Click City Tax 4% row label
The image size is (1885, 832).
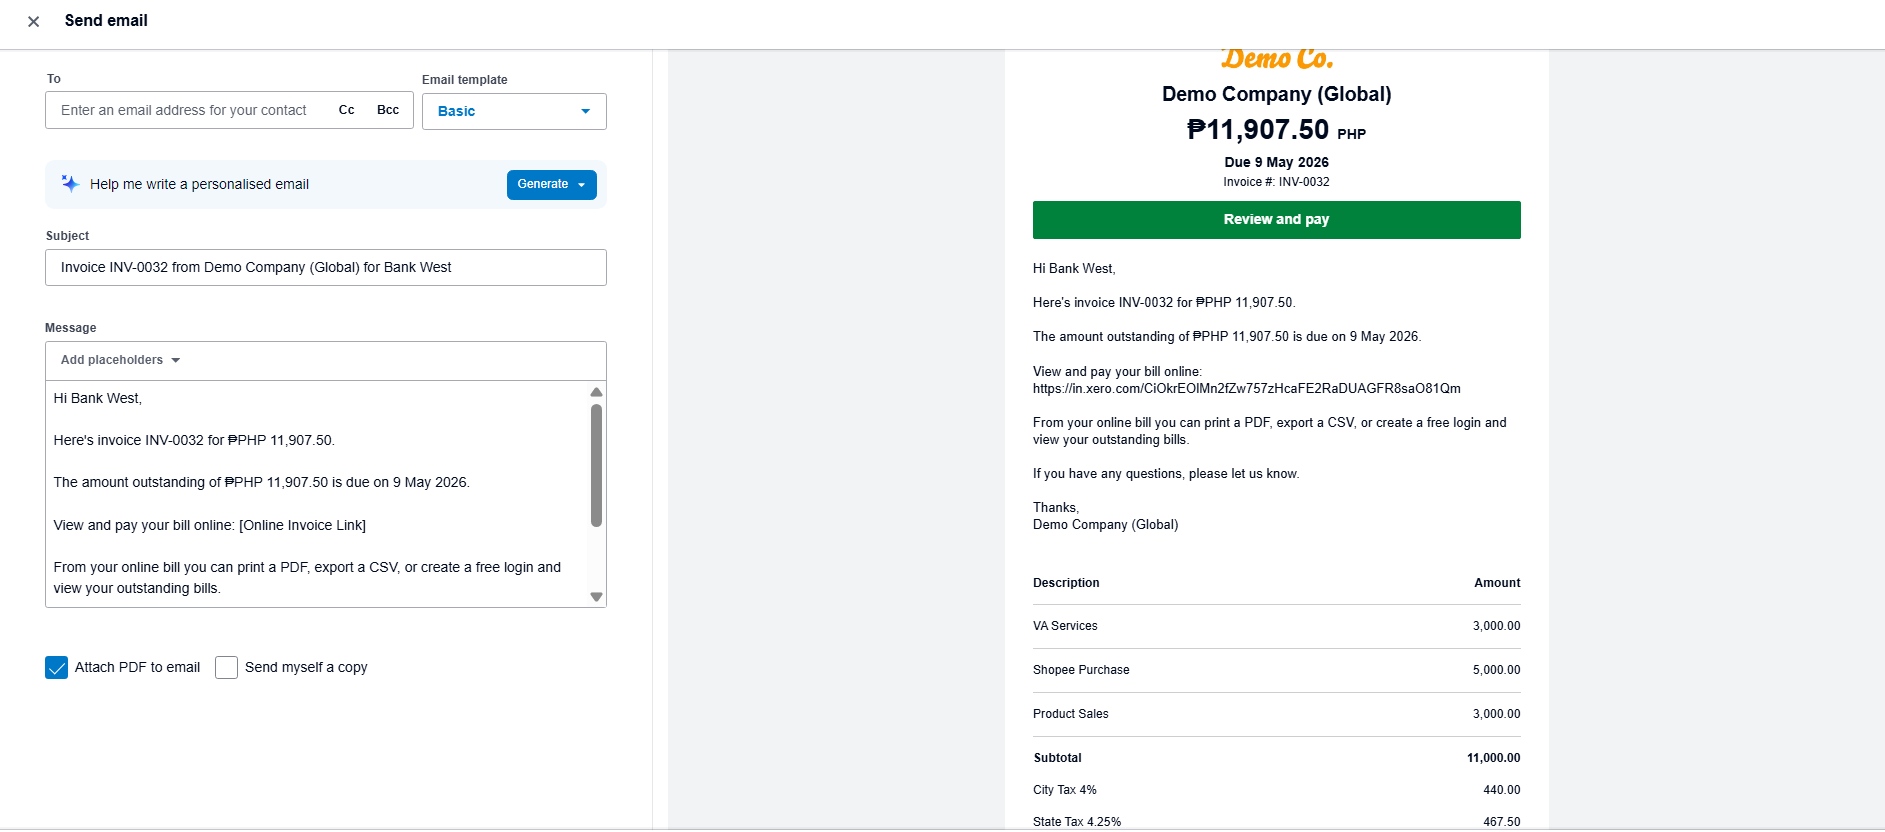point(1065,790)
